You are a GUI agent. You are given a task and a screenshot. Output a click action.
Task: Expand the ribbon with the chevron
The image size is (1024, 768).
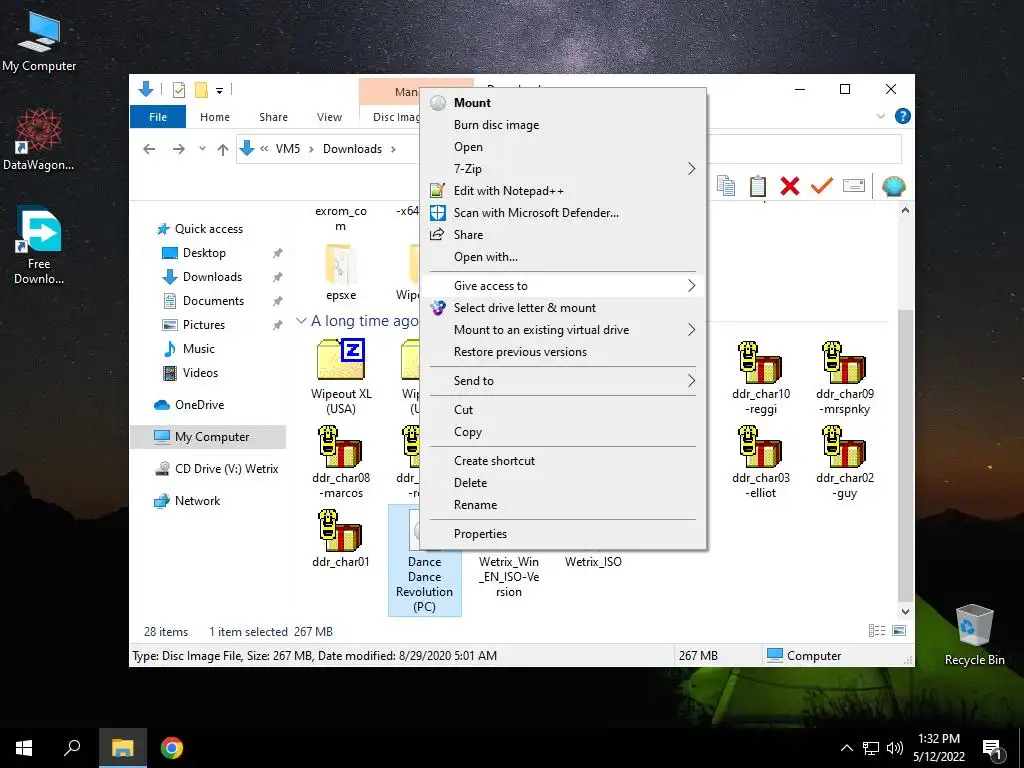tap(880, 116)
